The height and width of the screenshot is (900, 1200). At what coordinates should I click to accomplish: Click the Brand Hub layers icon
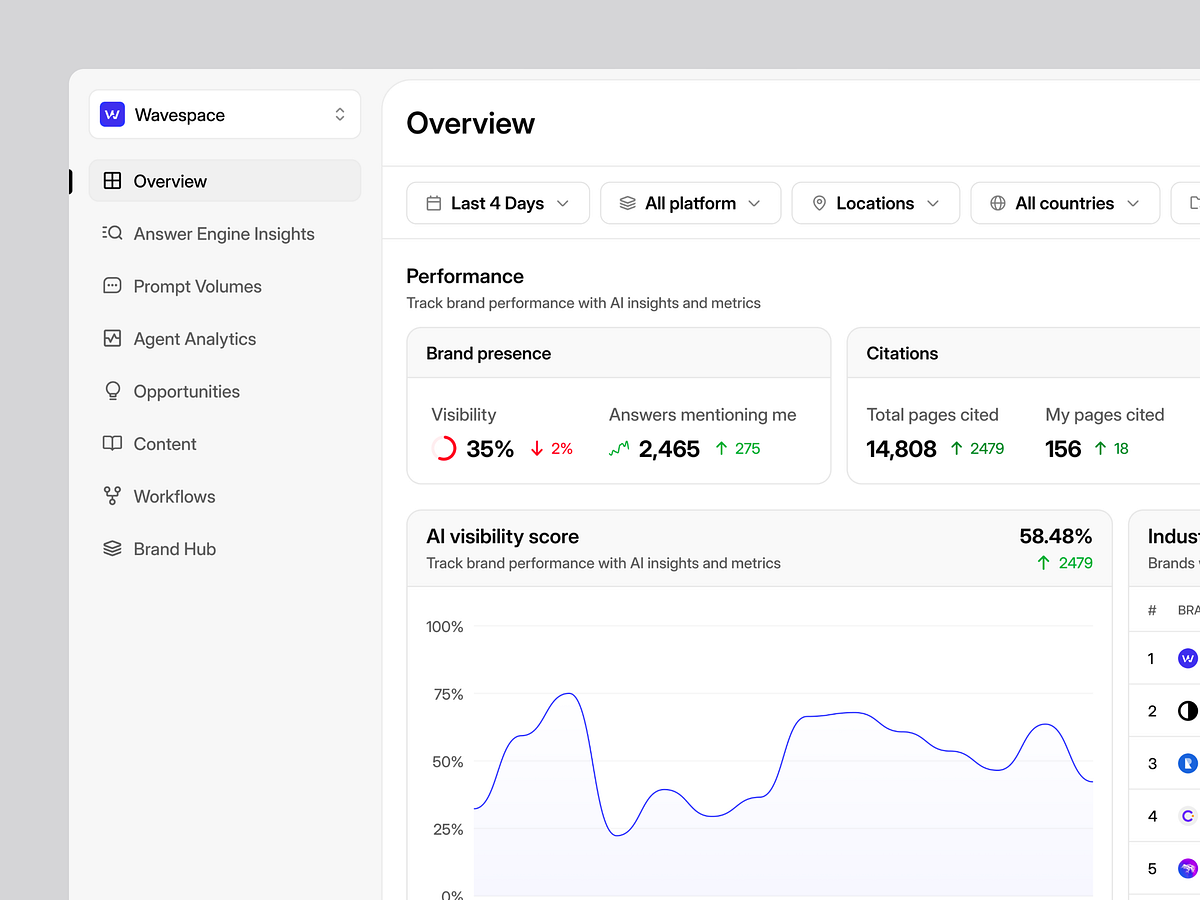112,549
